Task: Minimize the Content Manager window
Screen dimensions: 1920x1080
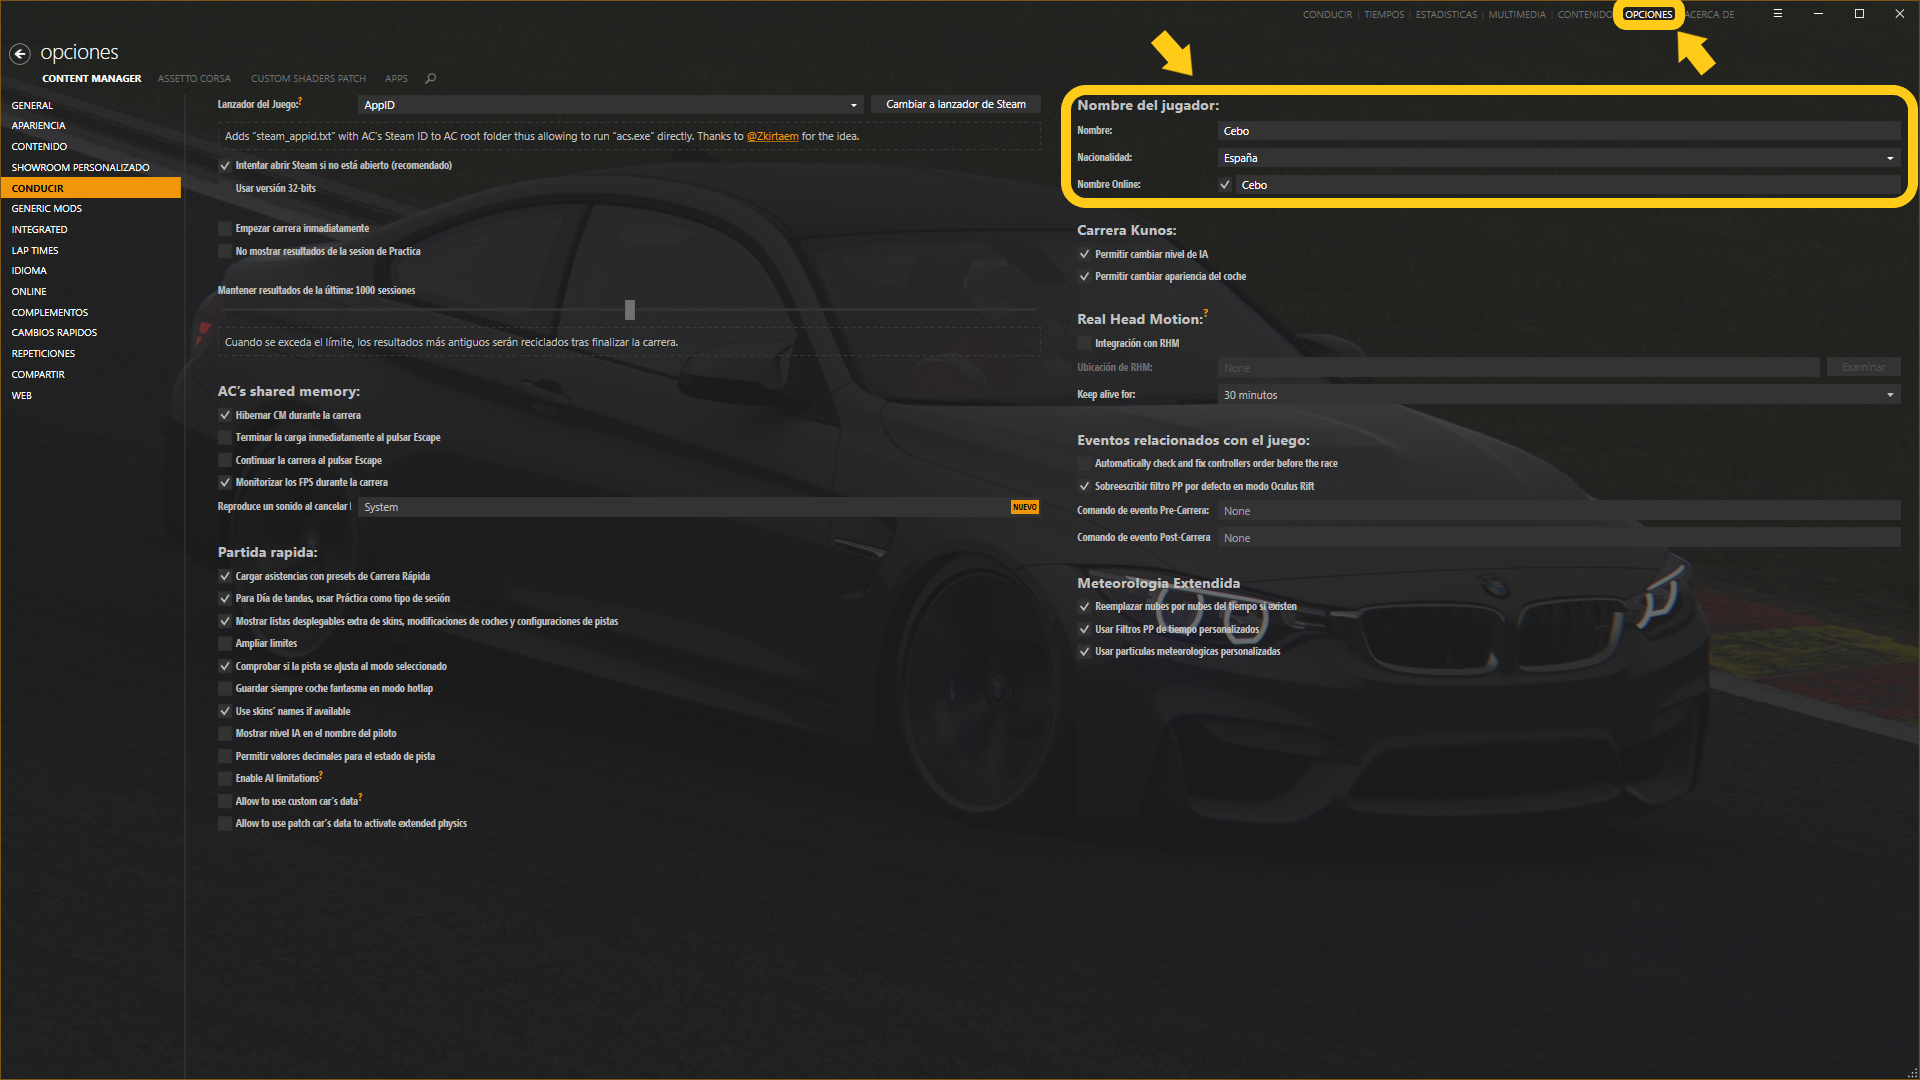Action: point(1818,14)
